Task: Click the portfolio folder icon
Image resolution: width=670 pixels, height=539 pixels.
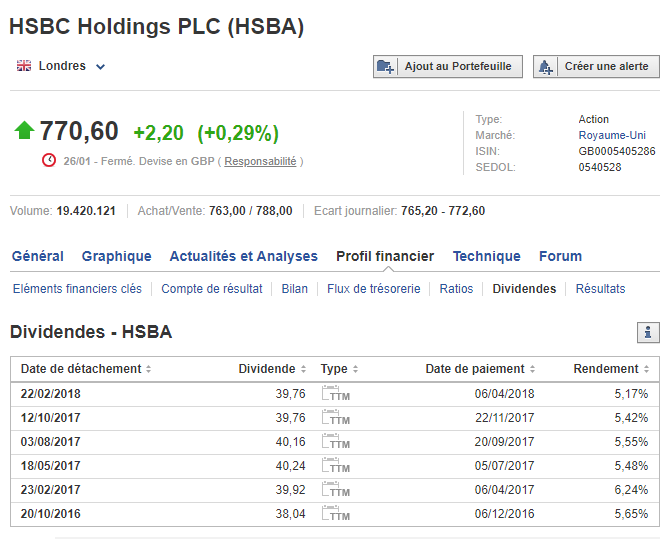Action: tap(385, 67)
